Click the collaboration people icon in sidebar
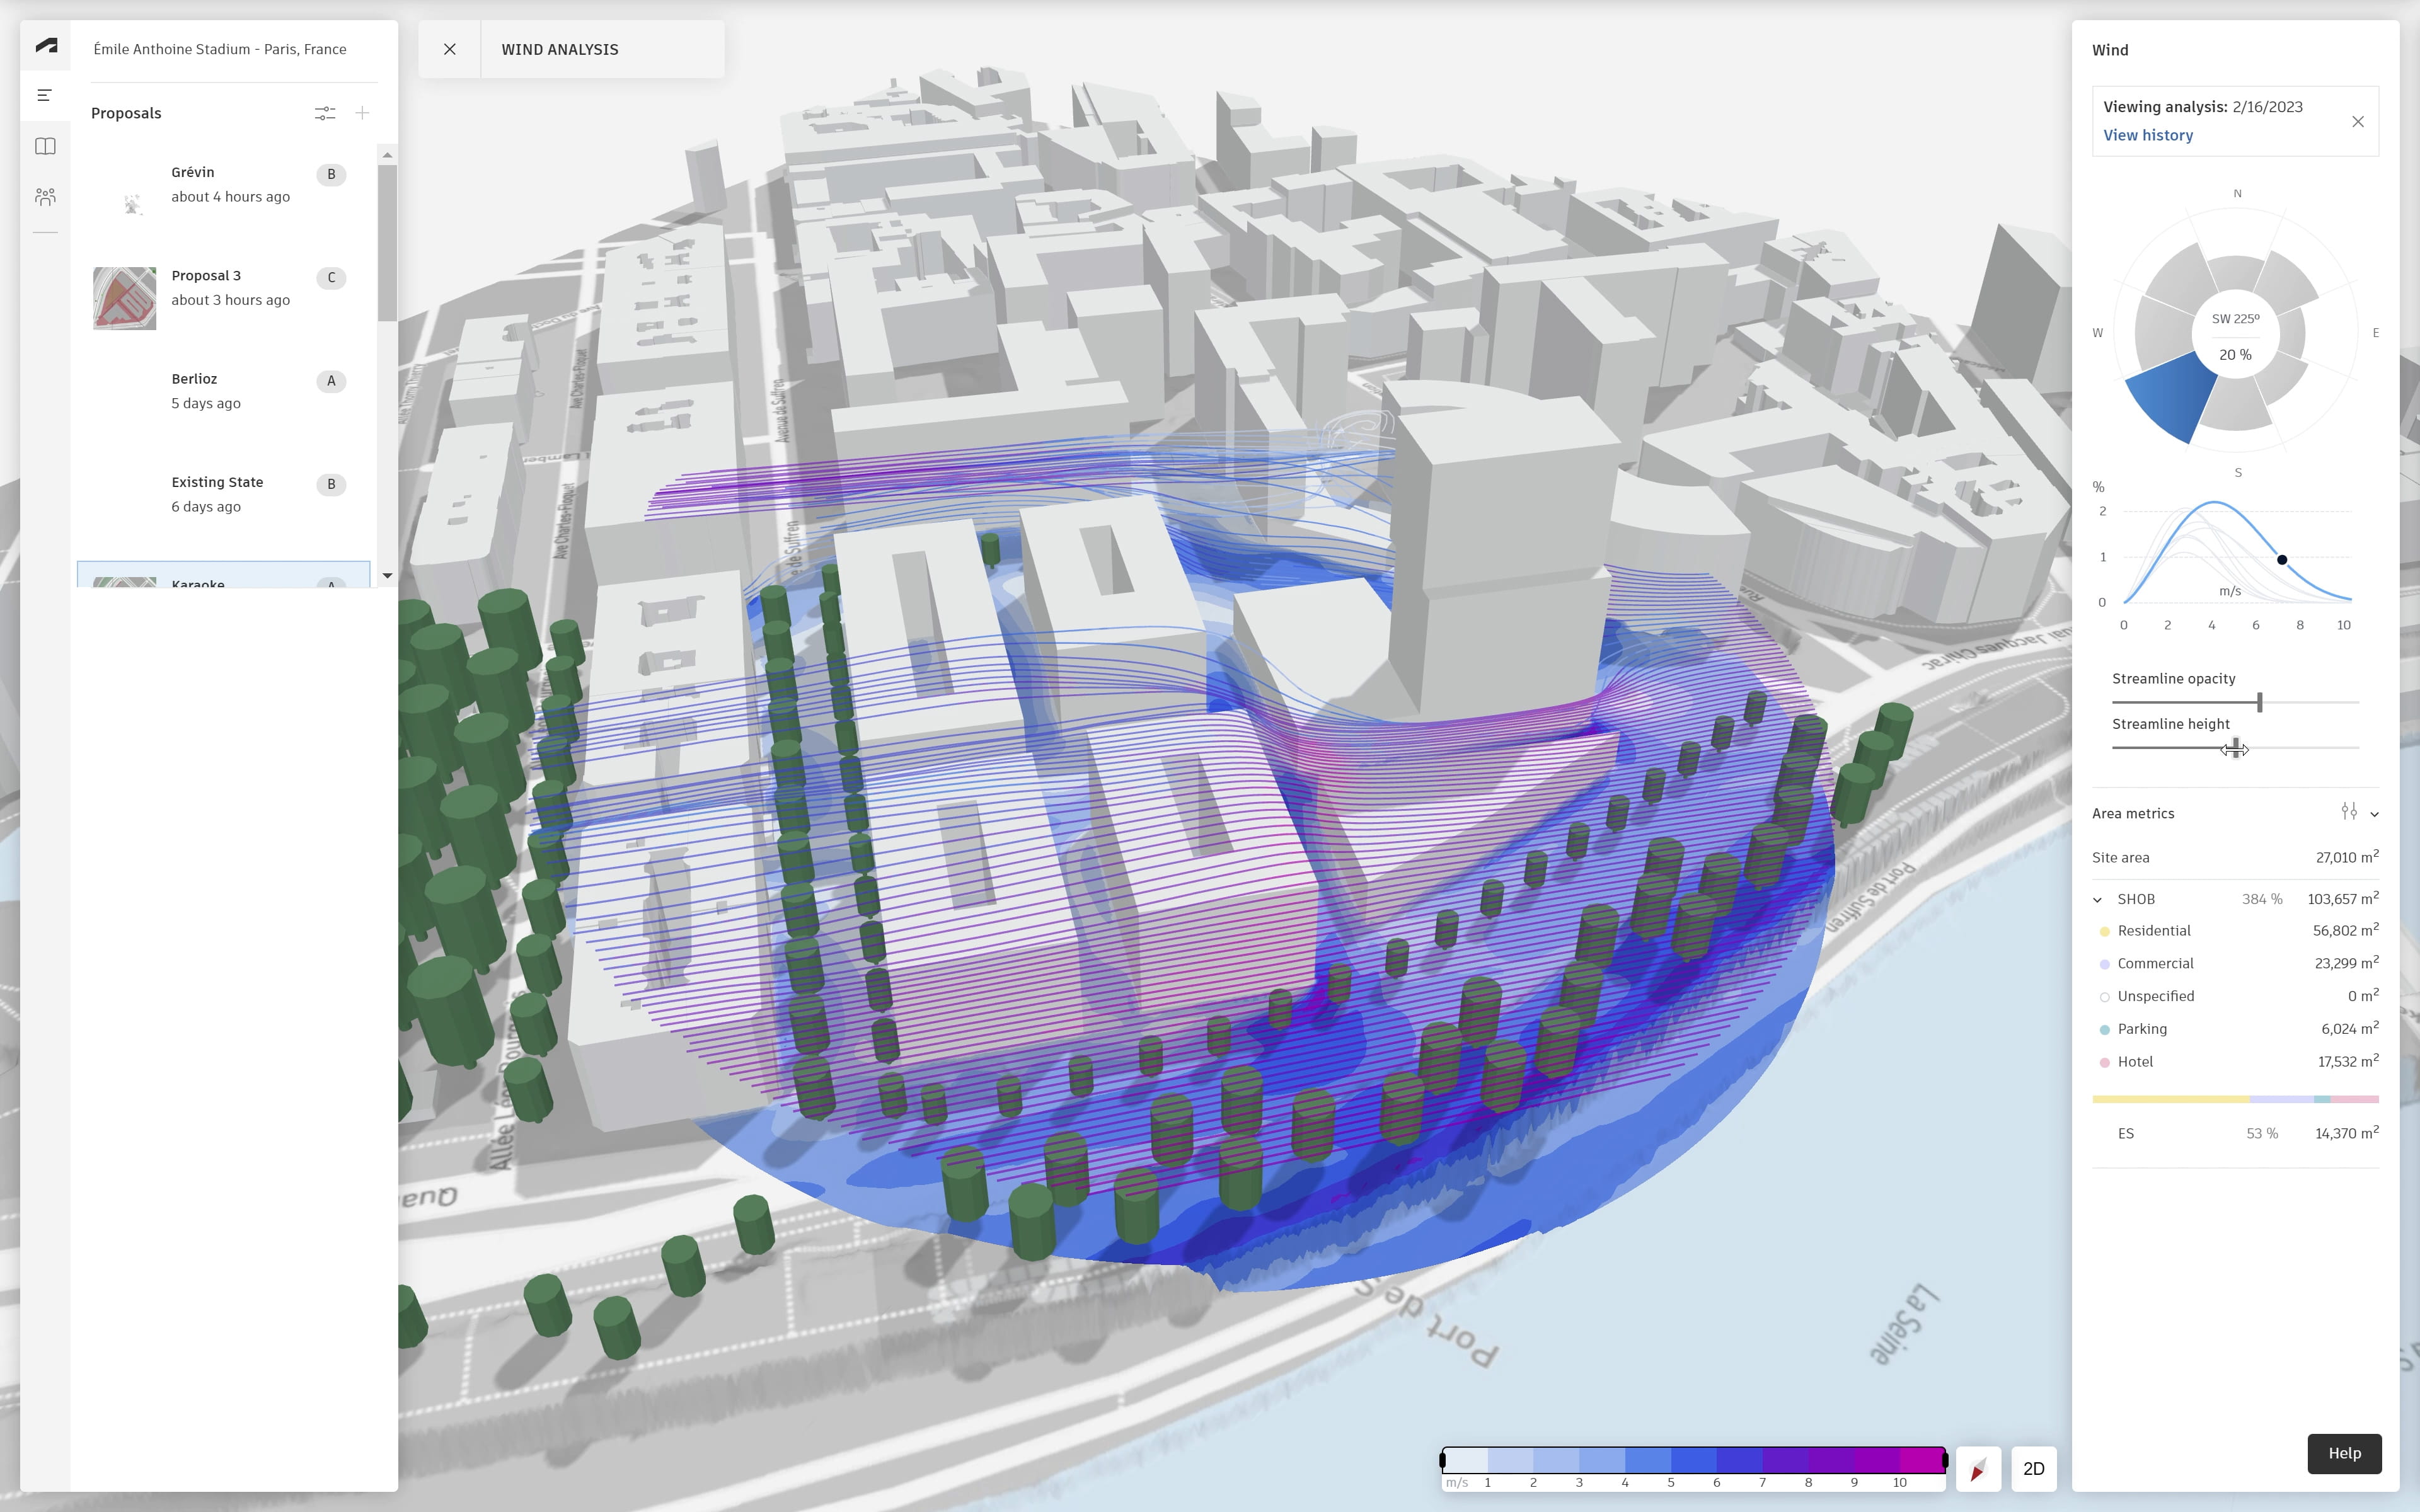This screenshot has height=1512, width=2420. click(45, 197)
